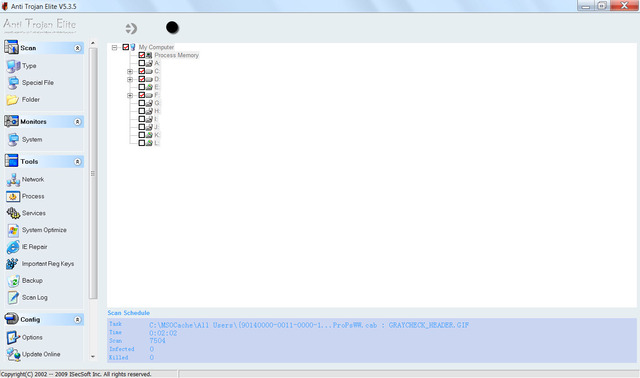The image size is (640, 378).
Task: Open the Special File scan icon
Action: point(13,83)
